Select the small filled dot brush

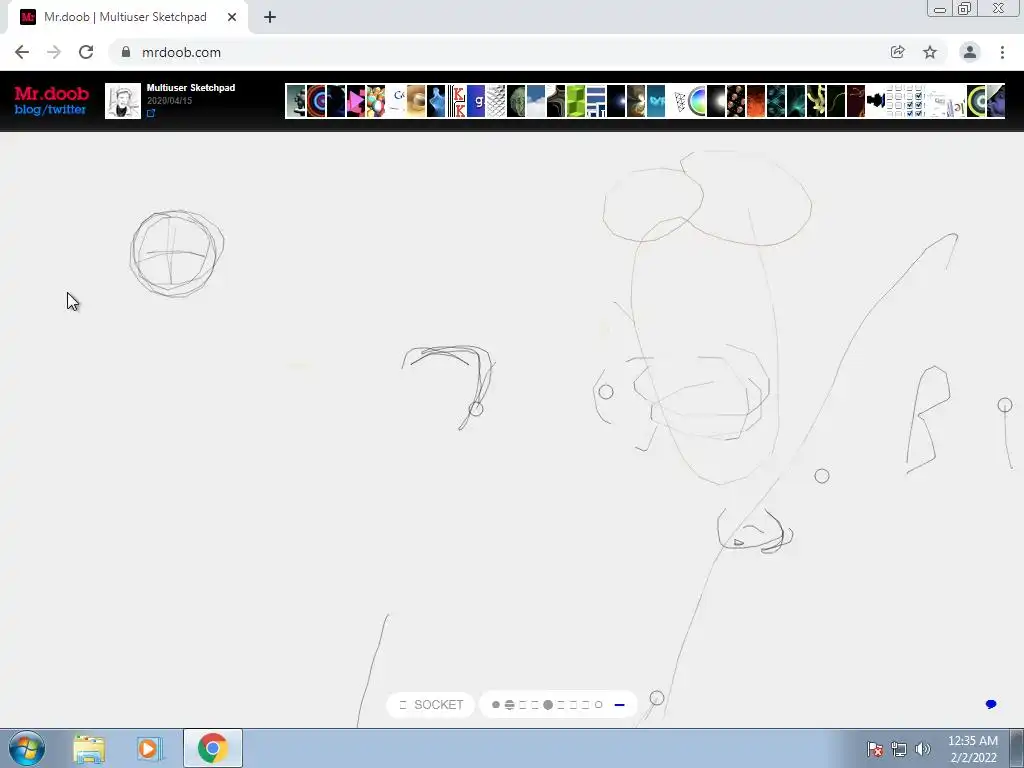496,705
